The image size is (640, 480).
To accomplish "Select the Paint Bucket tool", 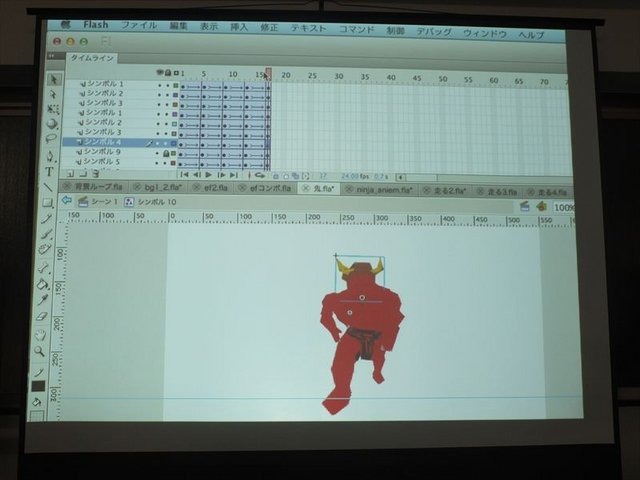I will pos(43,284).
